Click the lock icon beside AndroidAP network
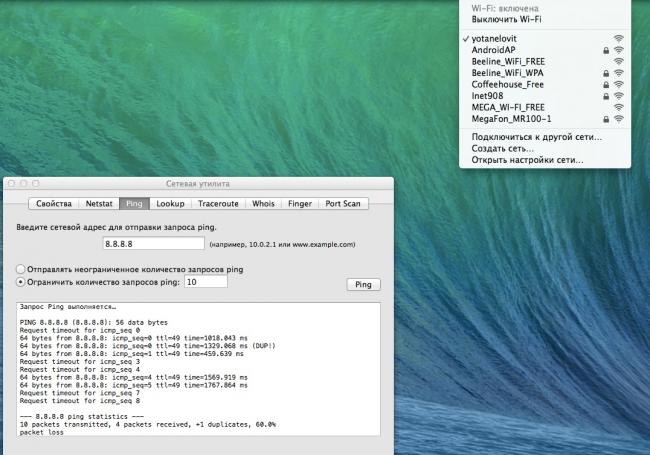This screenshot has width=650, height=455. [x=606, y=49]
